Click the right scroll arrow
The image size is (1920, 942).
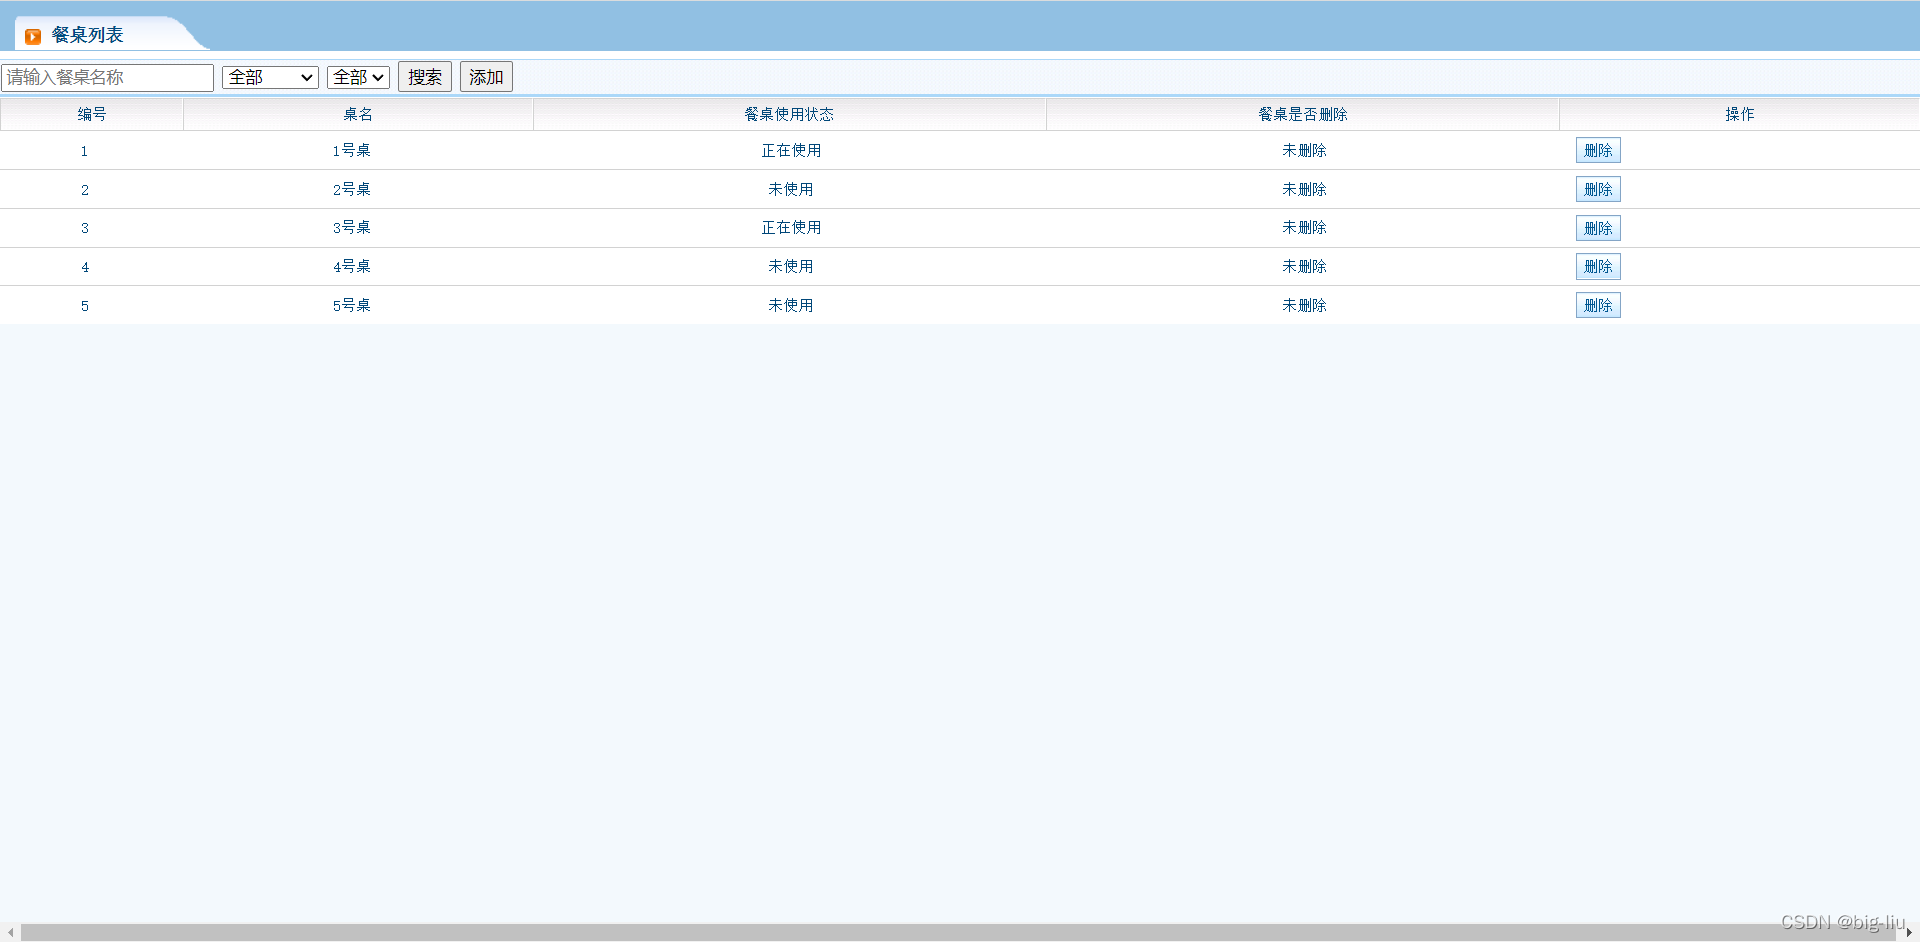[1909, 932]
